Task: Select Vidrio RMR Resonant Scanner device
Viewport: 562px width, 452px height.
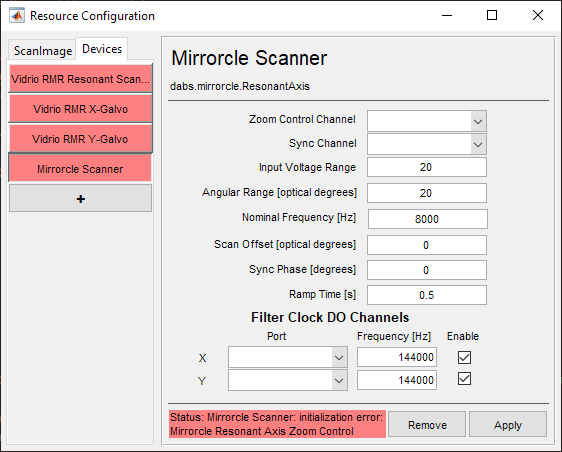Action: tap(80, 79)
